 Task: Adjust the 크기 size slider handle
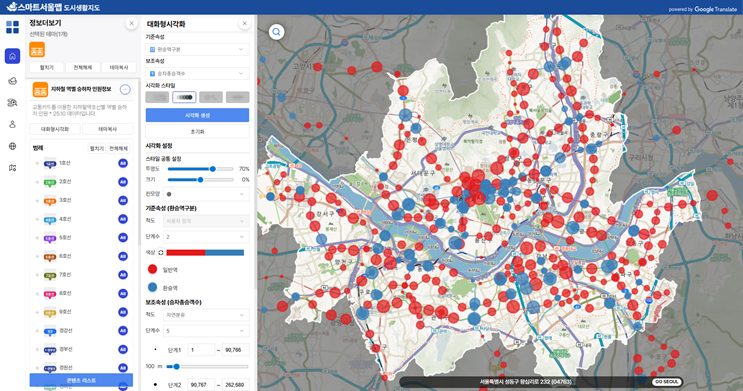tap(200, 180)
